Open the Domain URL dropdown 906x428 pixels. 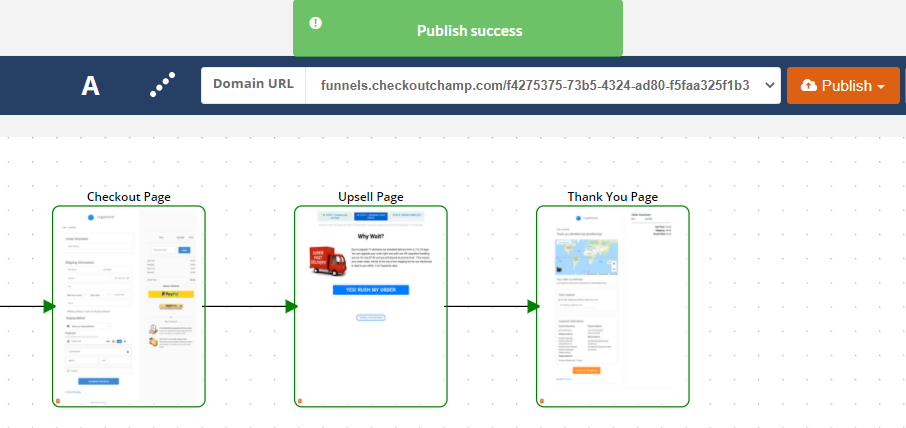pyautogui.click(x=769, y=86)
